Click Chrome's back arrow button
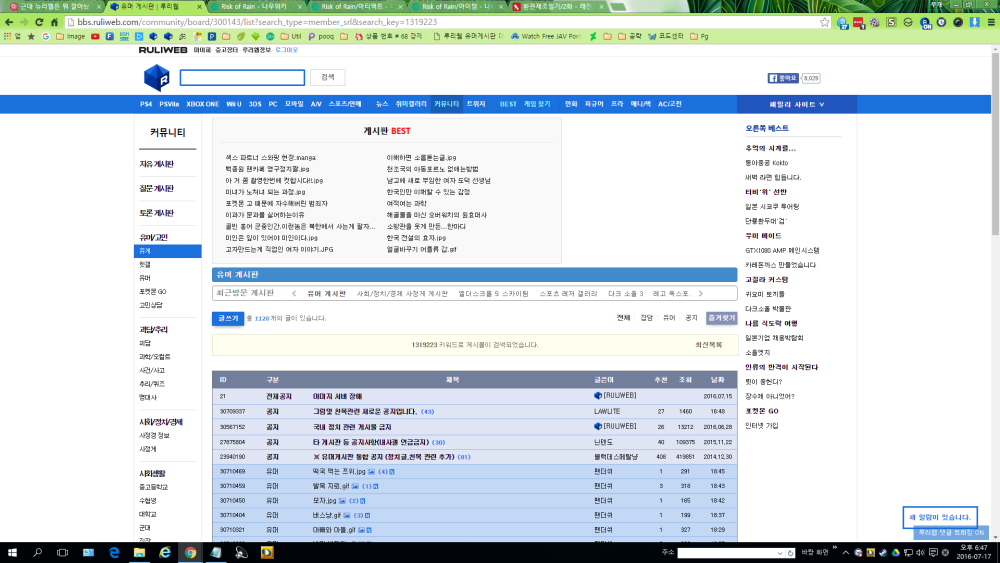 pos(10,21)
